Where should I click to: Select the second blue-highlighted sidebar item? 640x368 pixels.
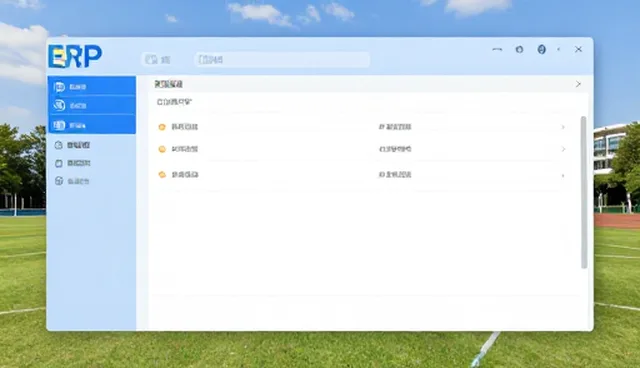coord(92,105)
